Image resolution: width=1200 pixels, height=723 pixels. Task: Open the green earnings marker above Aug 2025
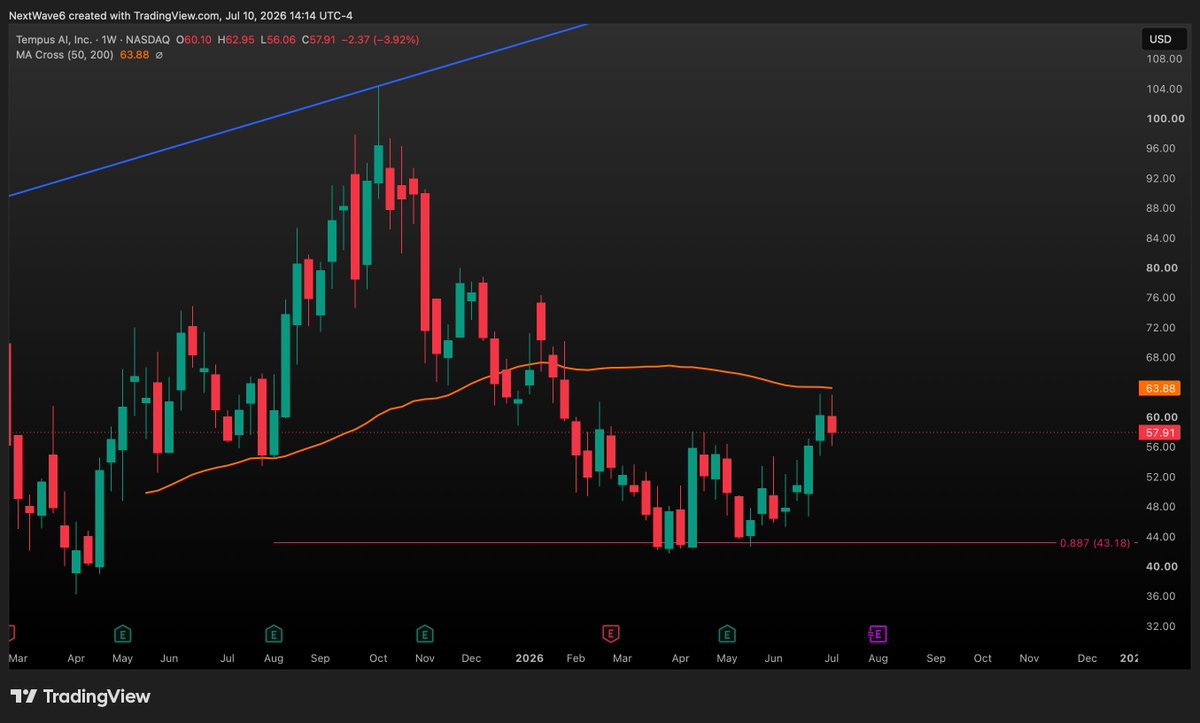pos(272,633)
